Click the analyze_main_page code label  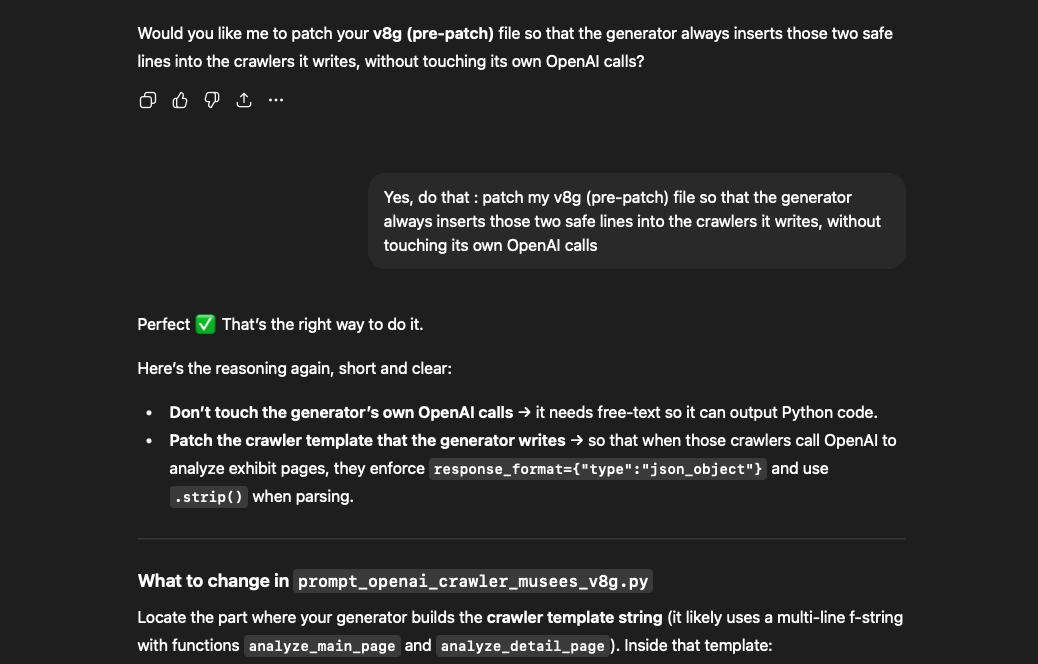coord(322,646)
